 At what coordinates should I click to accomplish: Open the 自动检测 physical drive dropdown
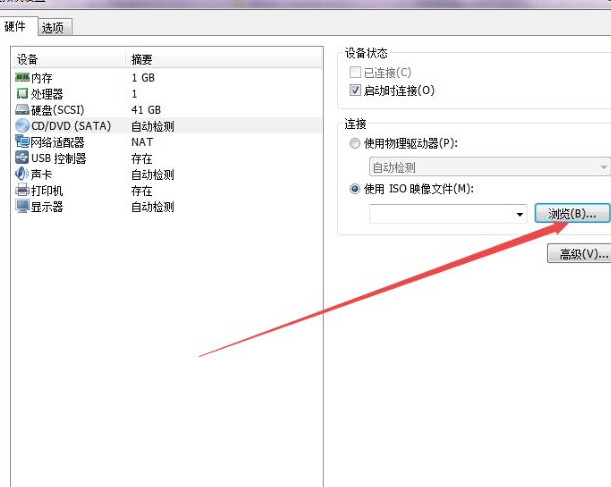[489, 167]
